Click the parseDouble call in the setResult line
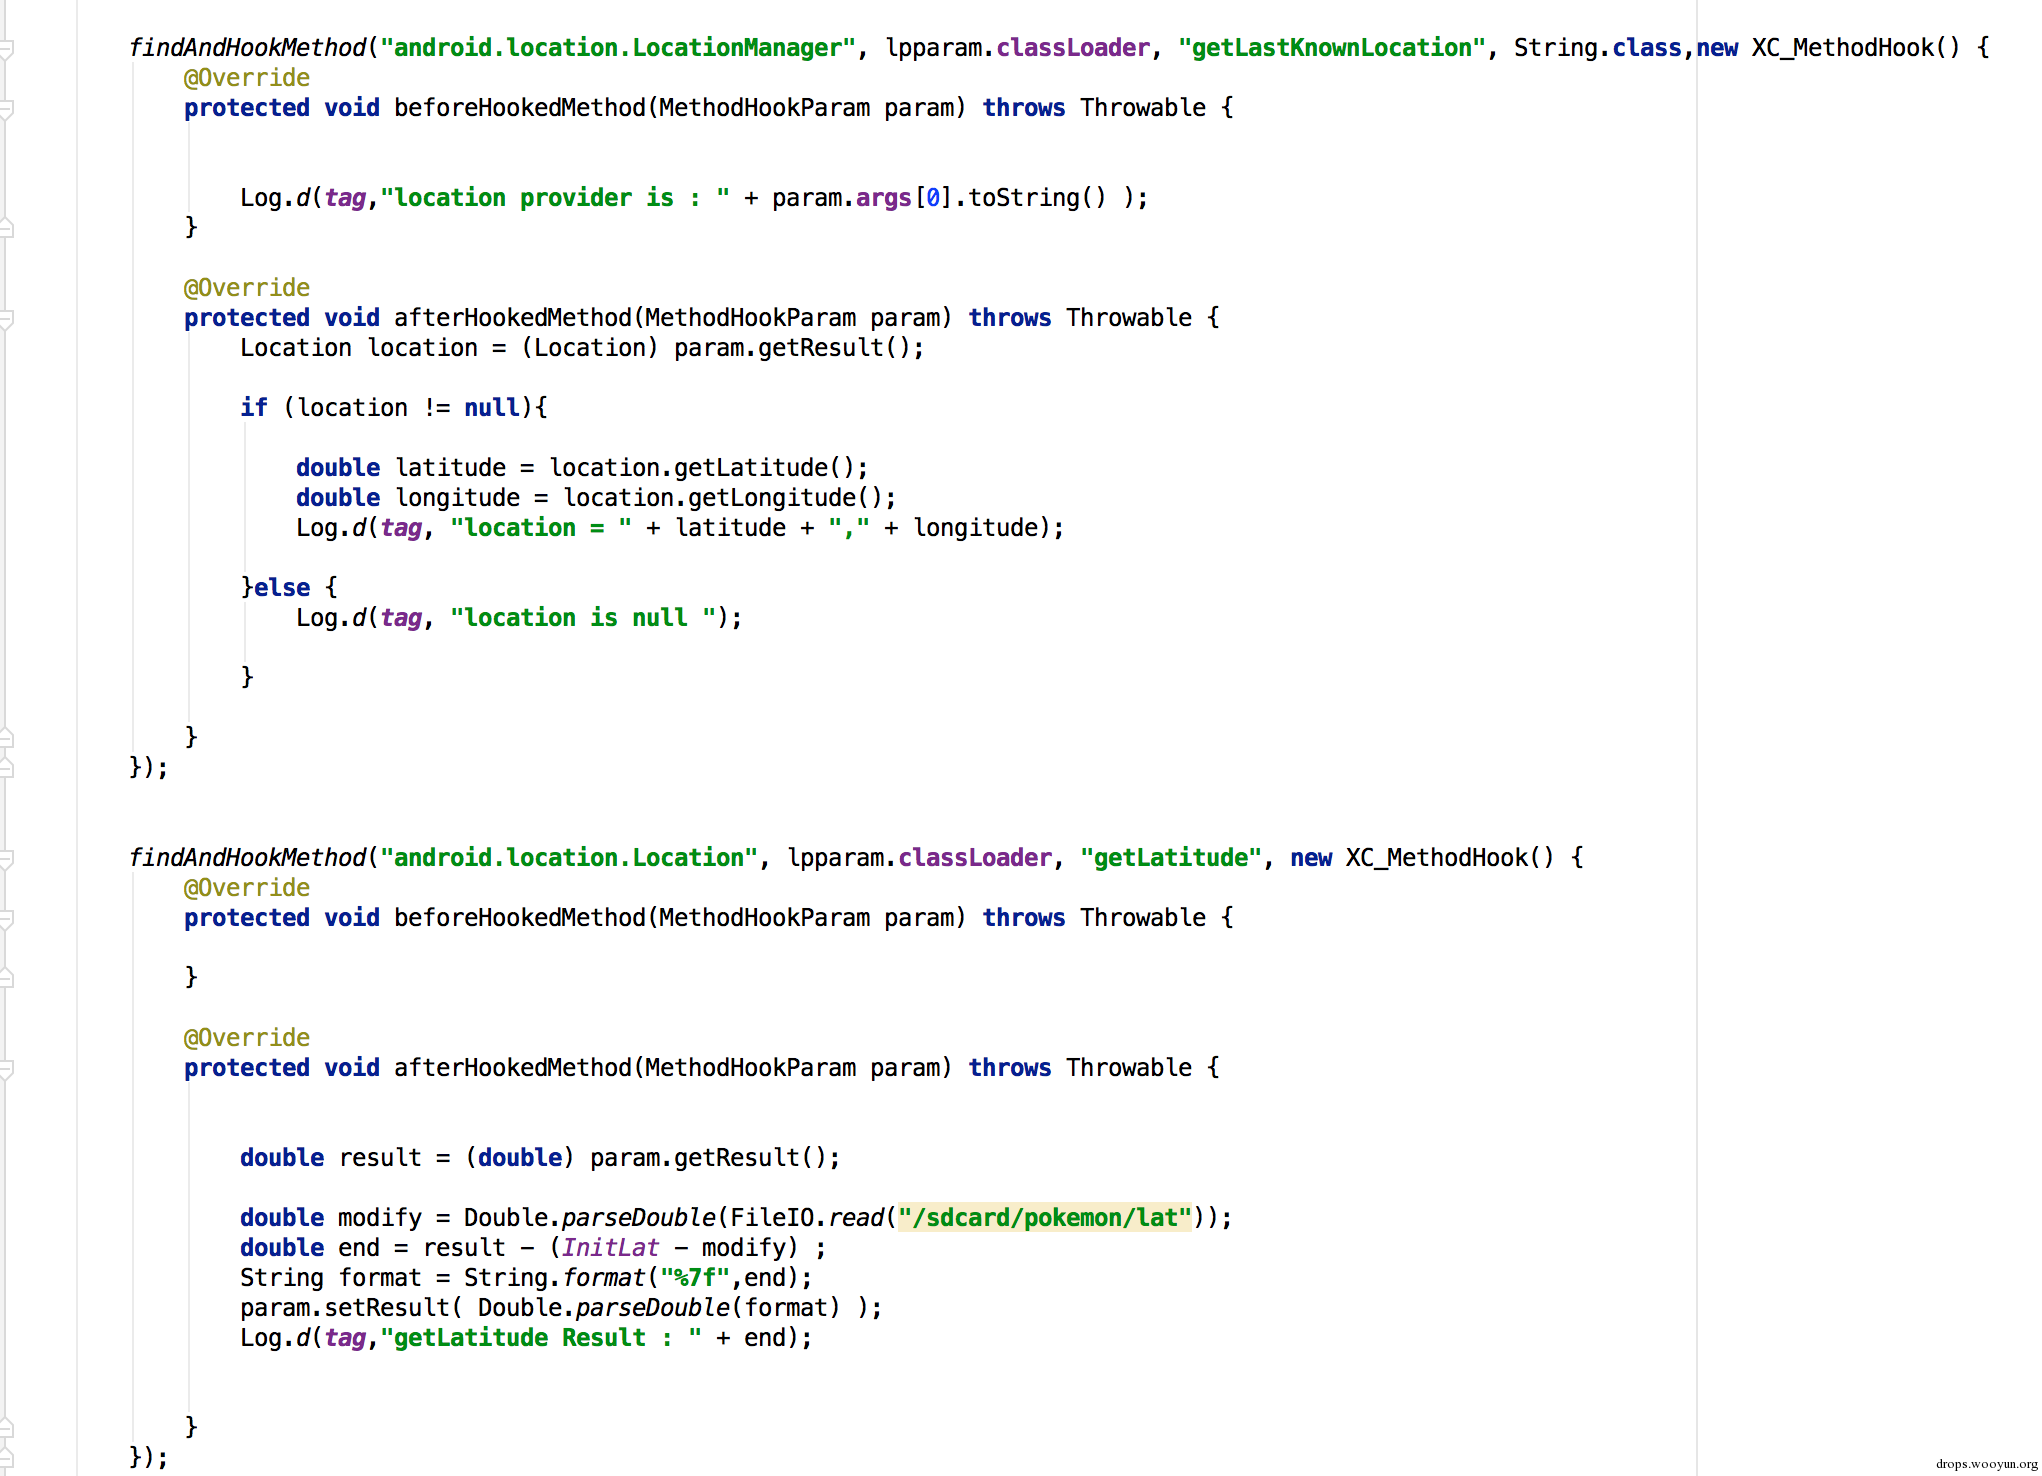The image size is (2042, 1476). tap(652, 1308)
